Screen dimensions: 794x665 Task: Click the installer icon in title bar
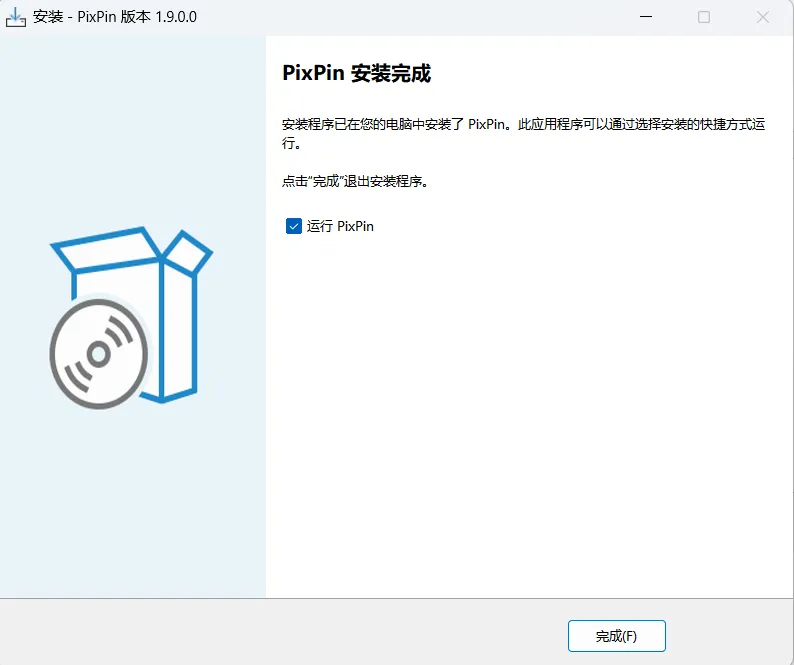click(15, 17)
